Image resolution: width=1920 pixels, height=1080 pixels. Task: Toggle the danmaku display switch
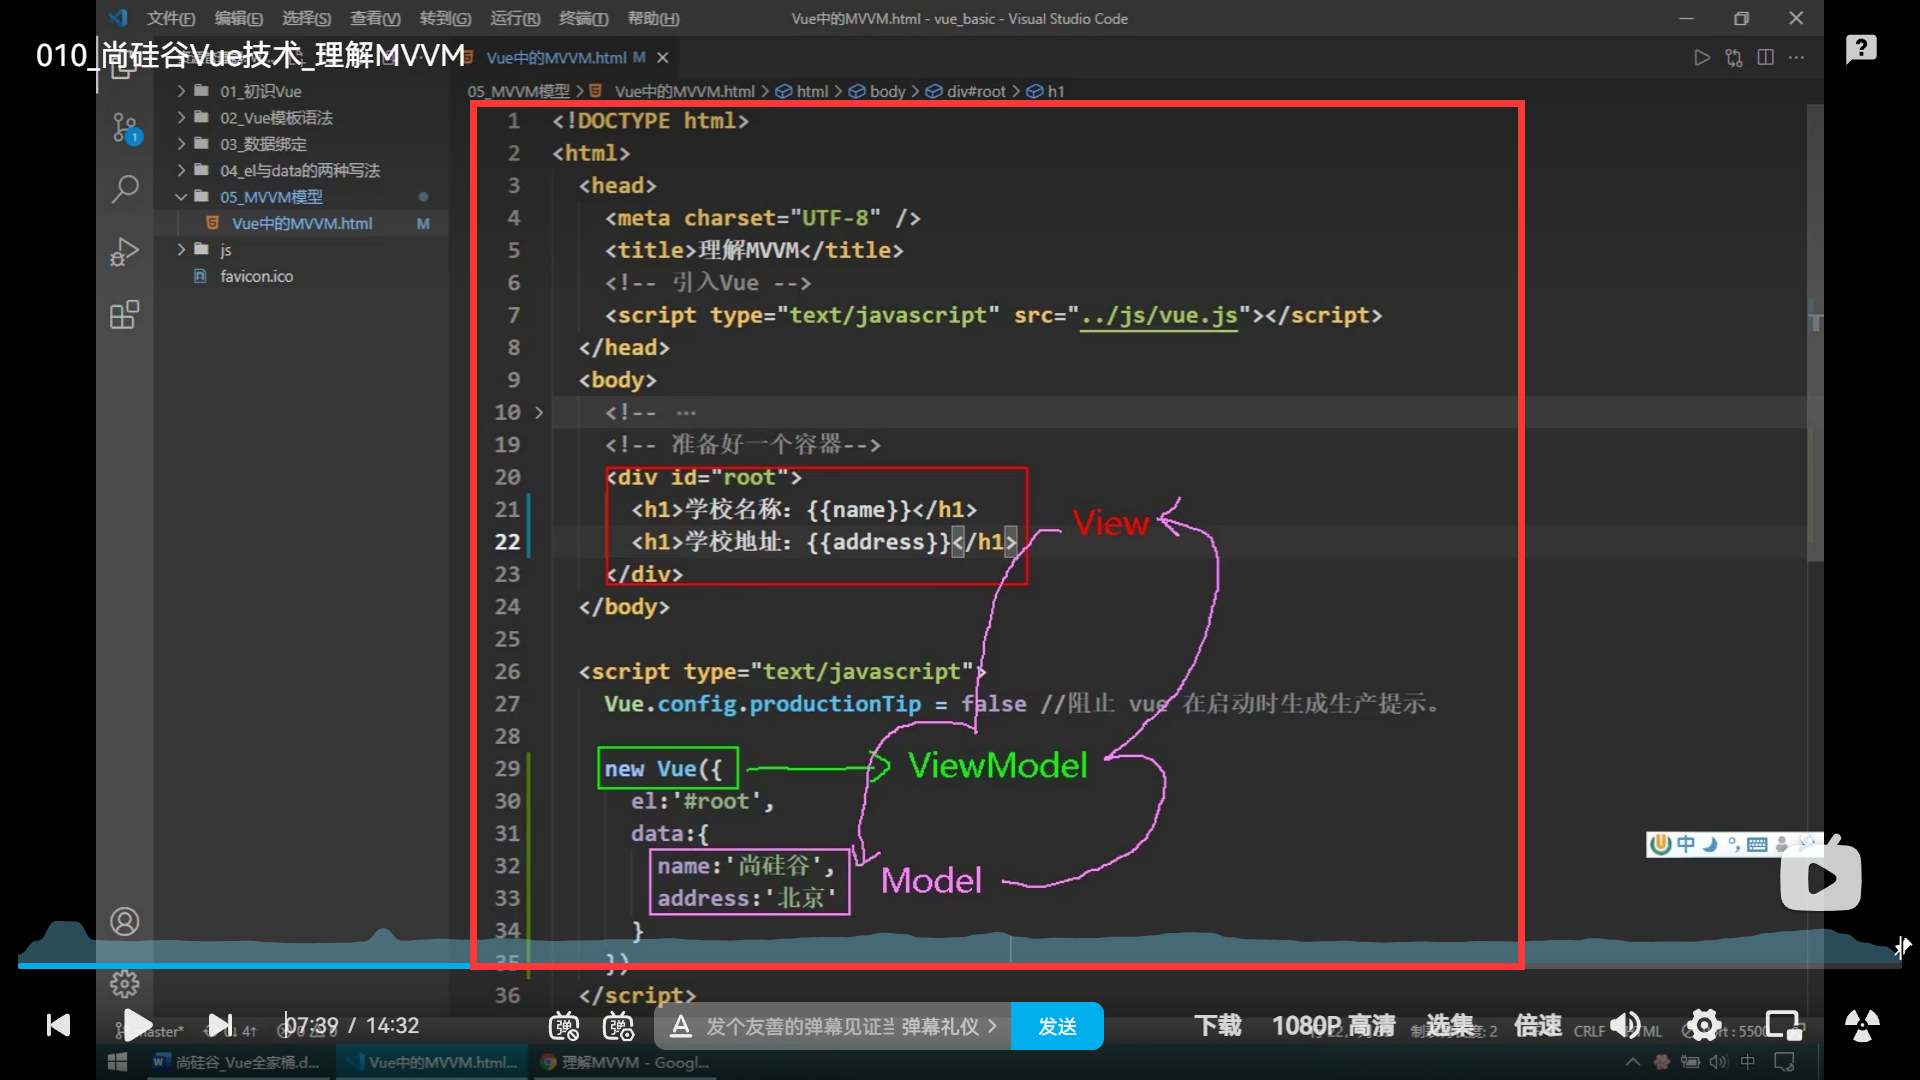point(564,1026)
